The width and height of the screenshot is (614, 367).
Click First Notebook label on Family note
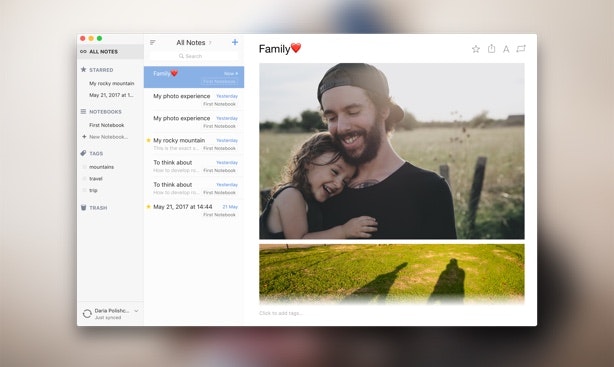coord(219,81)
